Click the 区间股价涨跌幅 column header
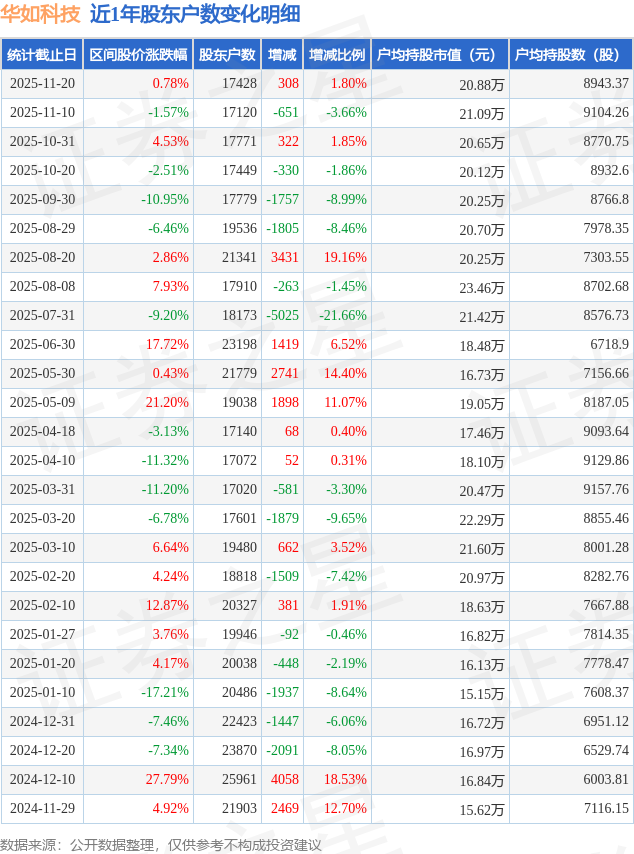Image resolution: width=634 pixels, height=854 pixels. [138, 55]
